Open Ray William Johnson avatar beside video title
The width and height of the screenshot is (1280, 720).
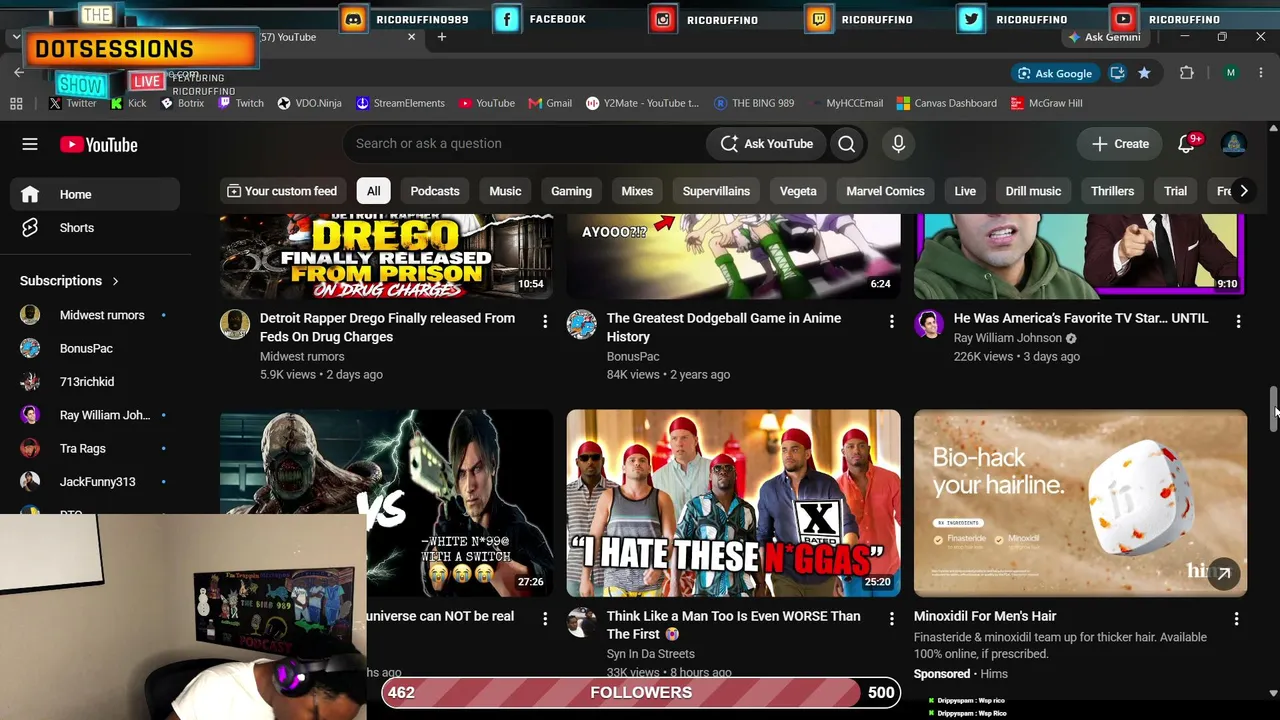(x=929, y=324)
